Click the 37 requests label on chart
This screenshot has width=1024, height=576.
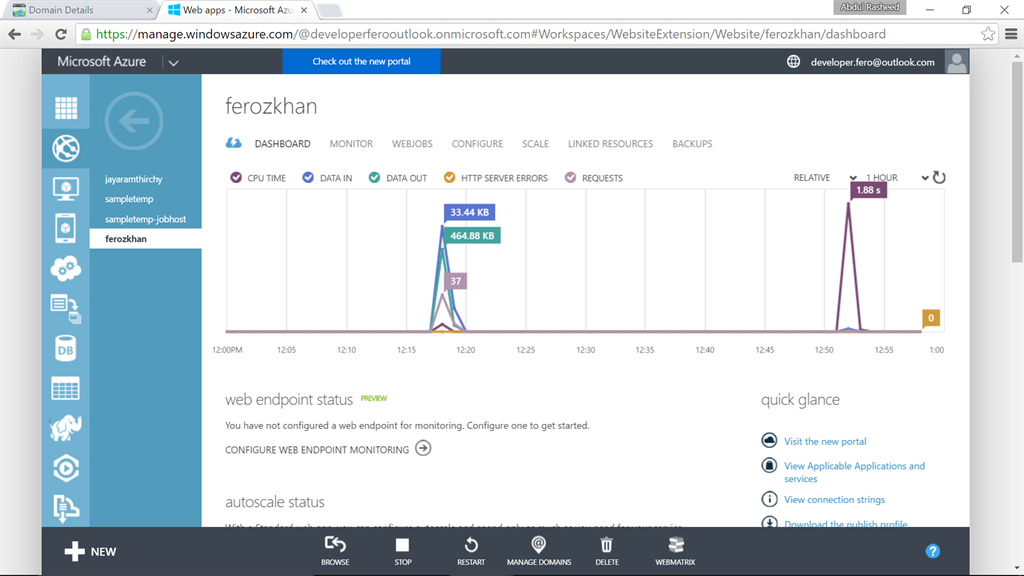[x=456, y=281]
